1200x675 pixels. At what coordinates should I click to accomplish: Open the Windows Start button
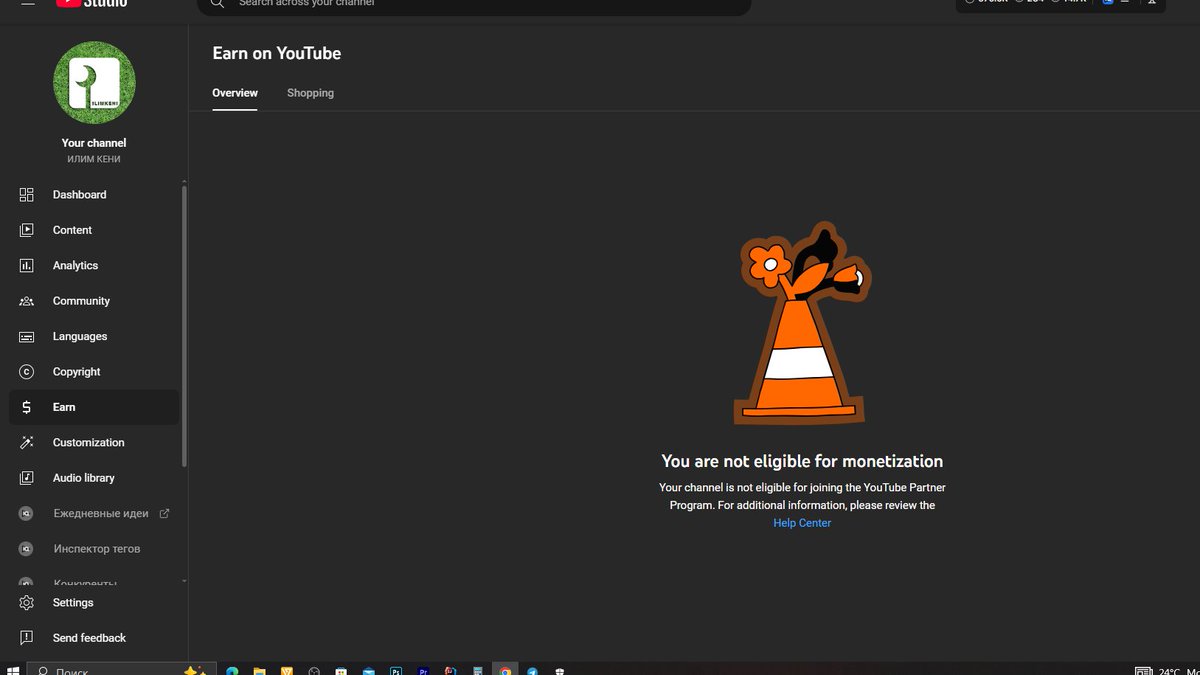13,670
